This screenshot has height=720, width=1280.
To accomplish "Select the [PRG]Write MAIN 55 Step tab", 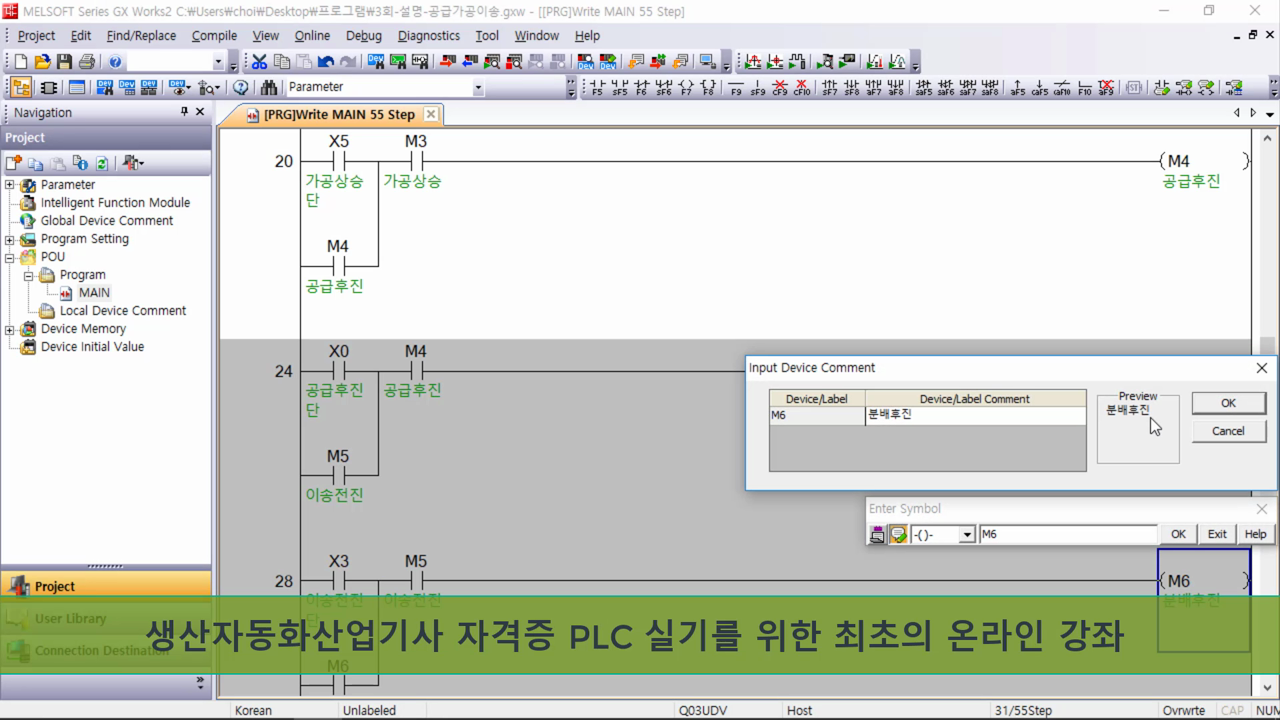I will (339, 115).
